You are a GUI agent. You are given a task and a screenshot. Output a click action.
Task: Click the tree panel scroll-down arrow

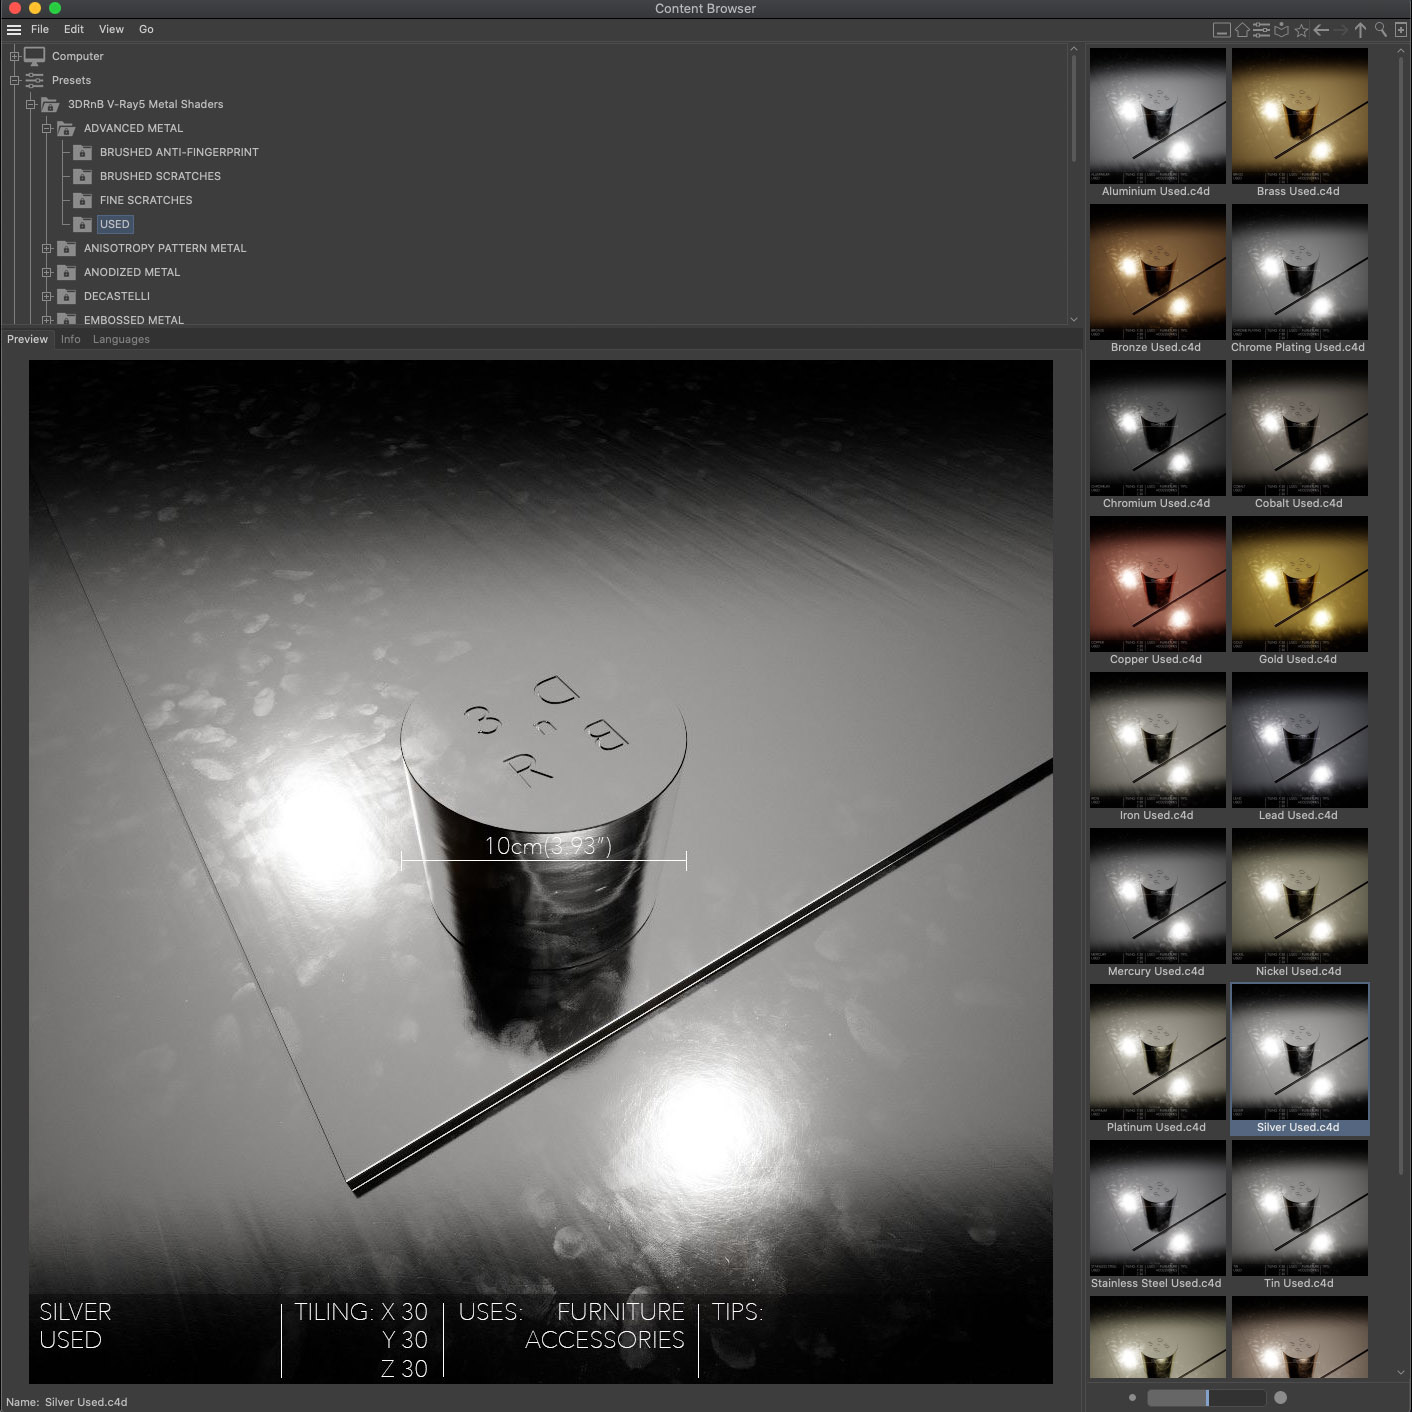(1074, 319)
